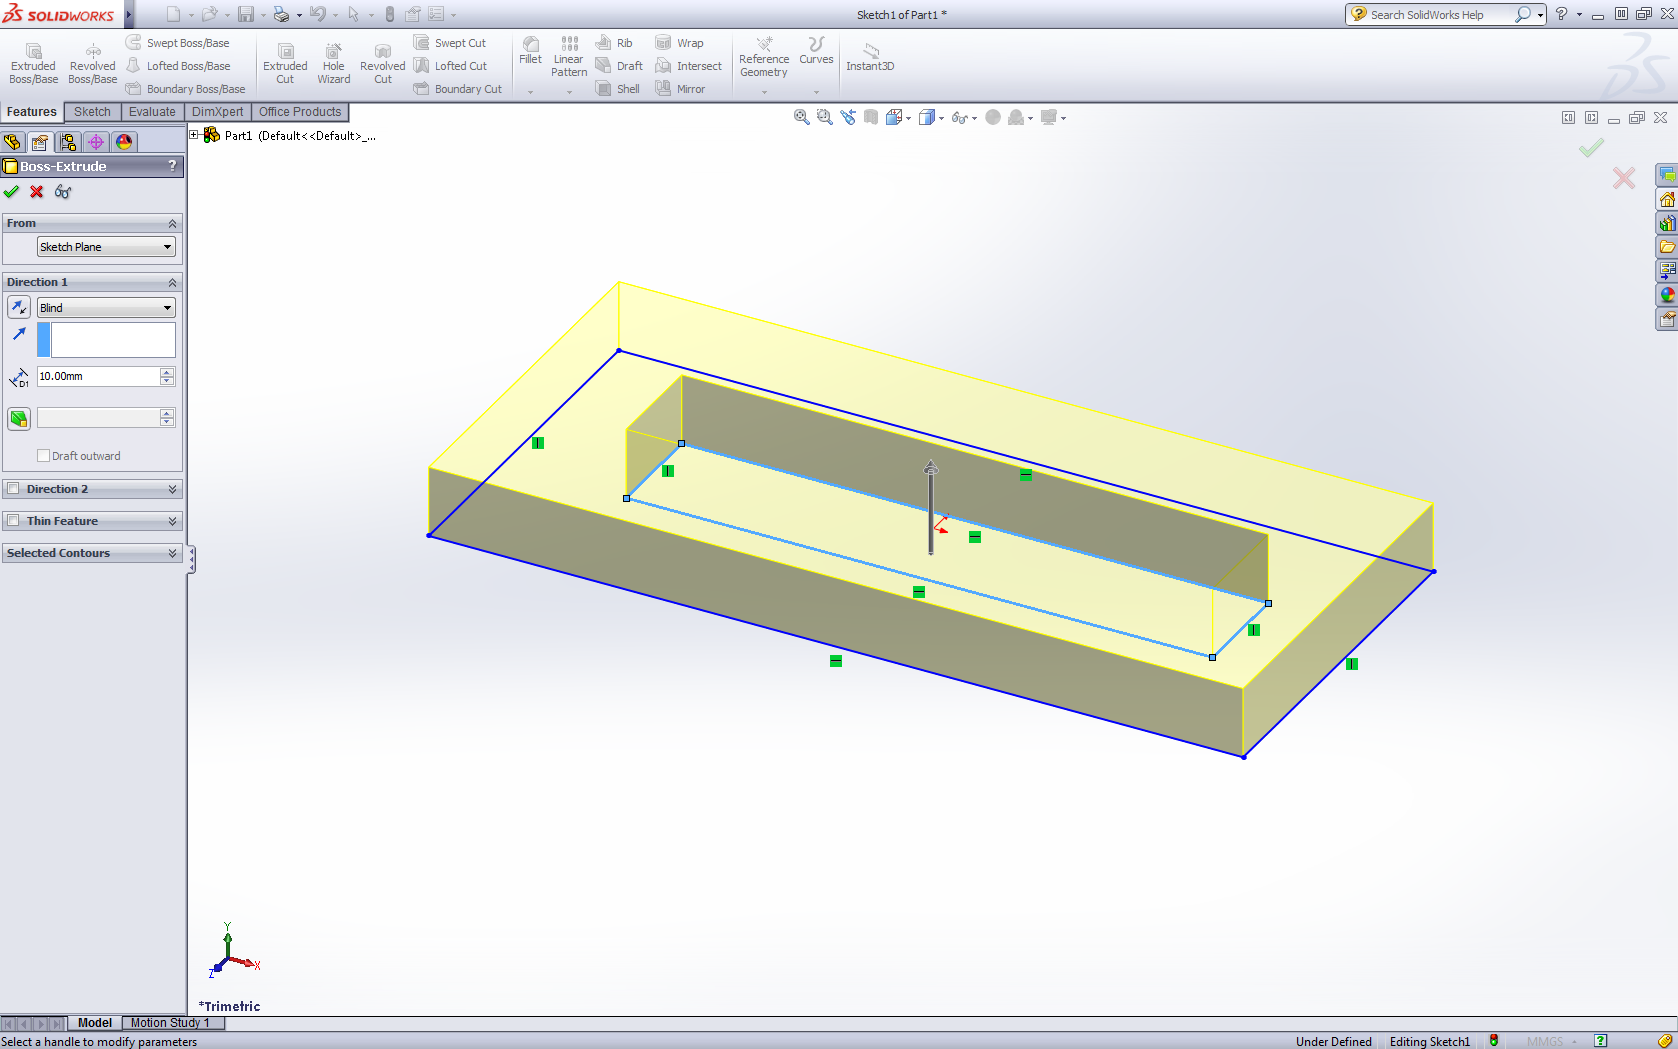Select the Model tab
Image resolution: width=1678 pixels, height=1049 pixels.
[x=95, y=1023]
